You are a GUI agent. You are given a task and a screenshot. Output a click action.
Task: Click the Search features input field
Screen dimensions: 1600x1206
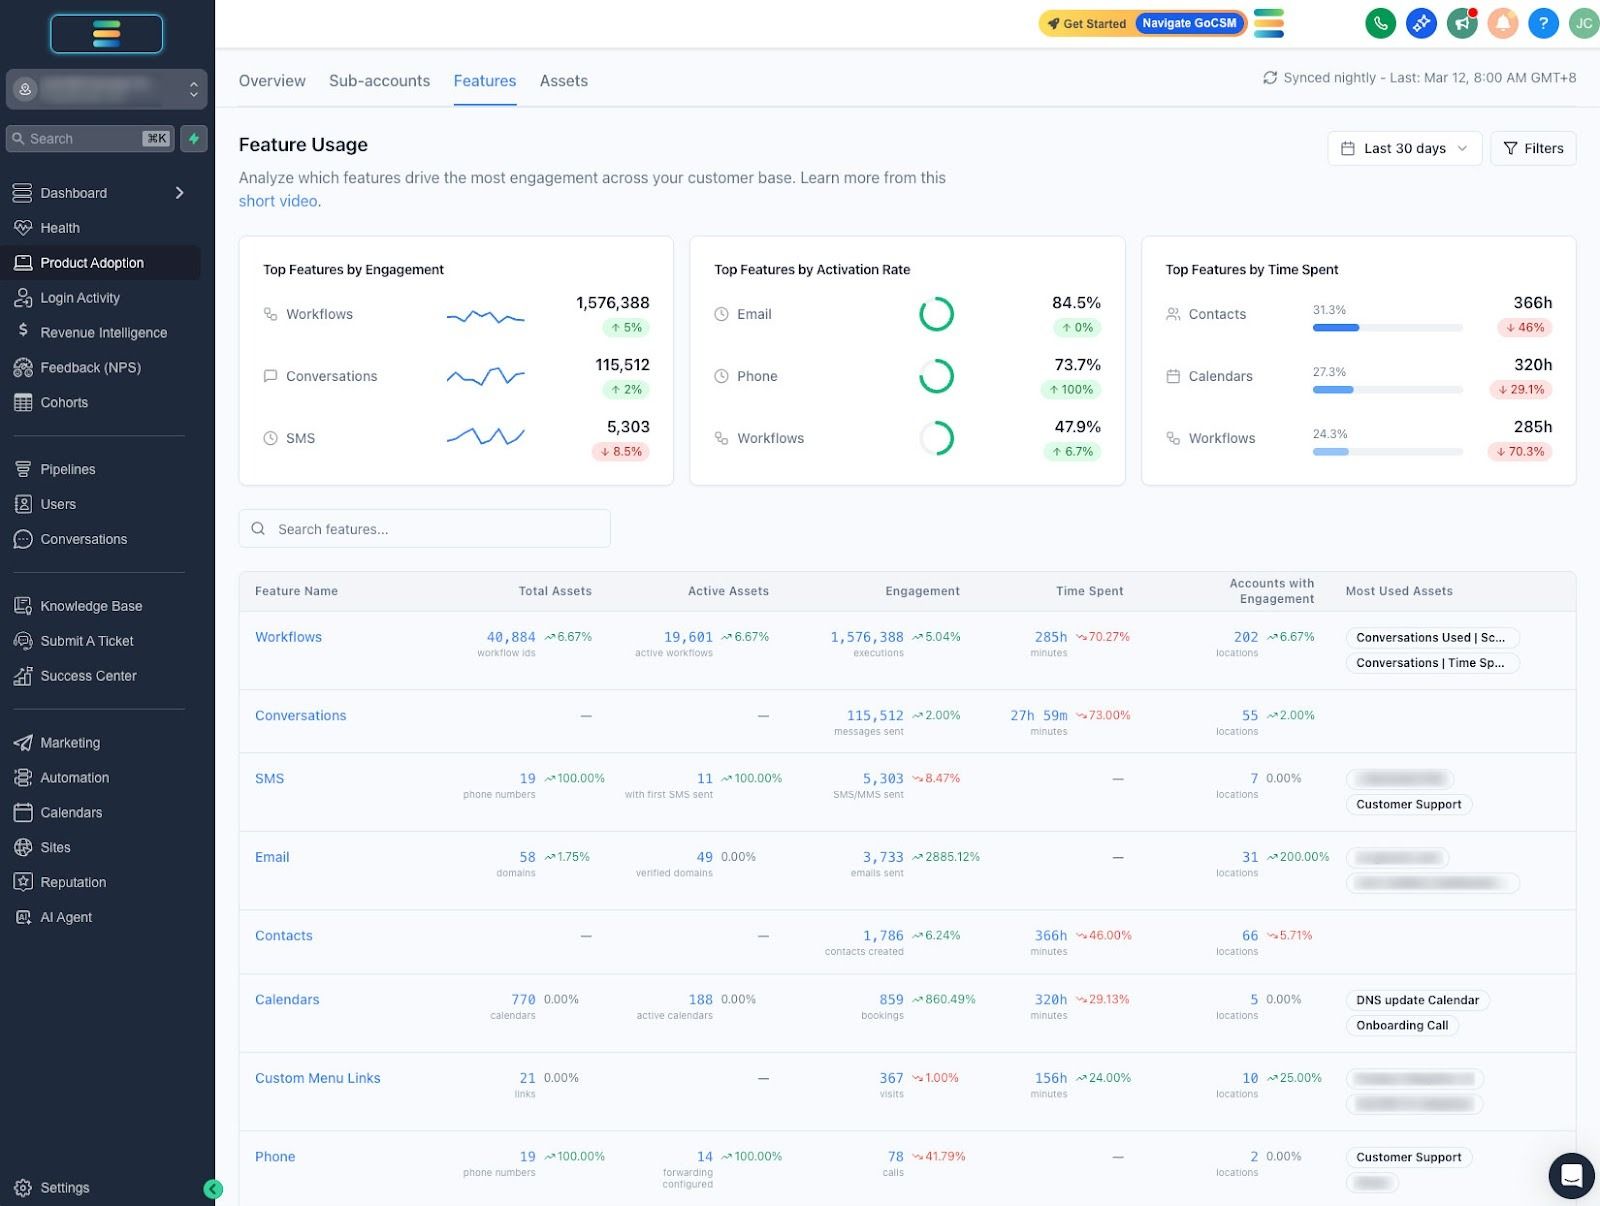click(x=424, y=528)
